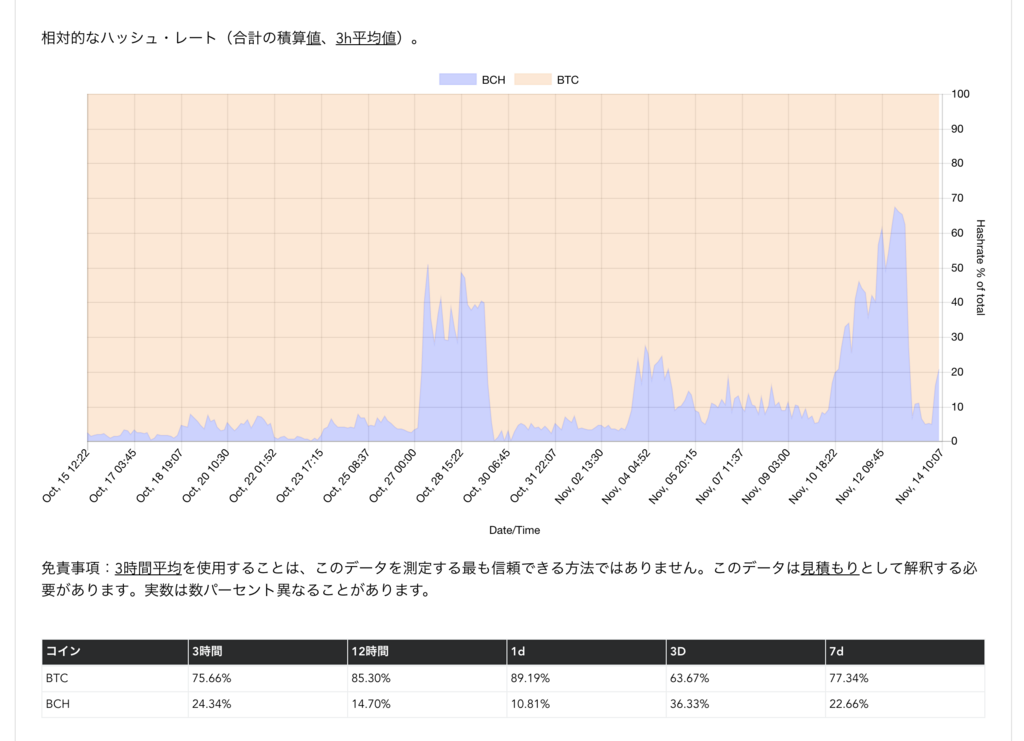
Task: Click the Nov, 10 18:22 axis label
Action: 813,476
